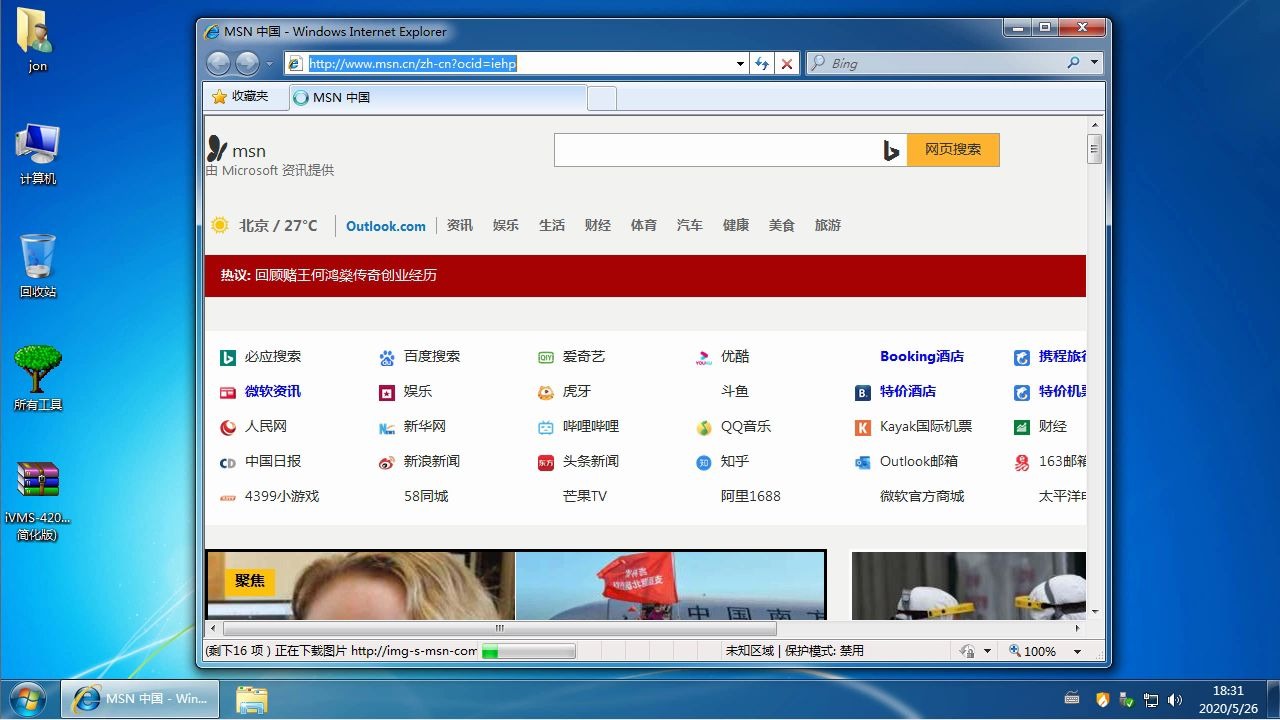Click the 网页搜索 button
This screenshot has height=720, width=1280.
tap(953, 150)
